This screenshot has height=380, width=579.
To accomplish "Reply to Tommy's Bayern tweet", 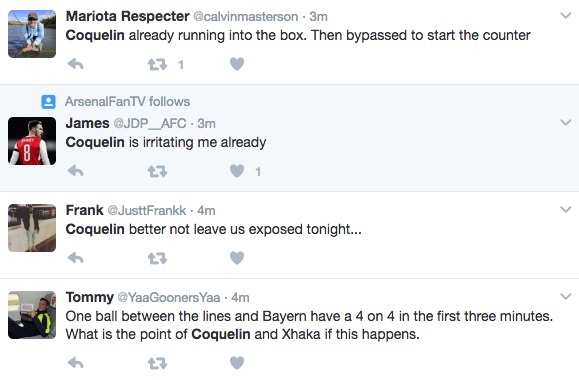I will (76, 363).
